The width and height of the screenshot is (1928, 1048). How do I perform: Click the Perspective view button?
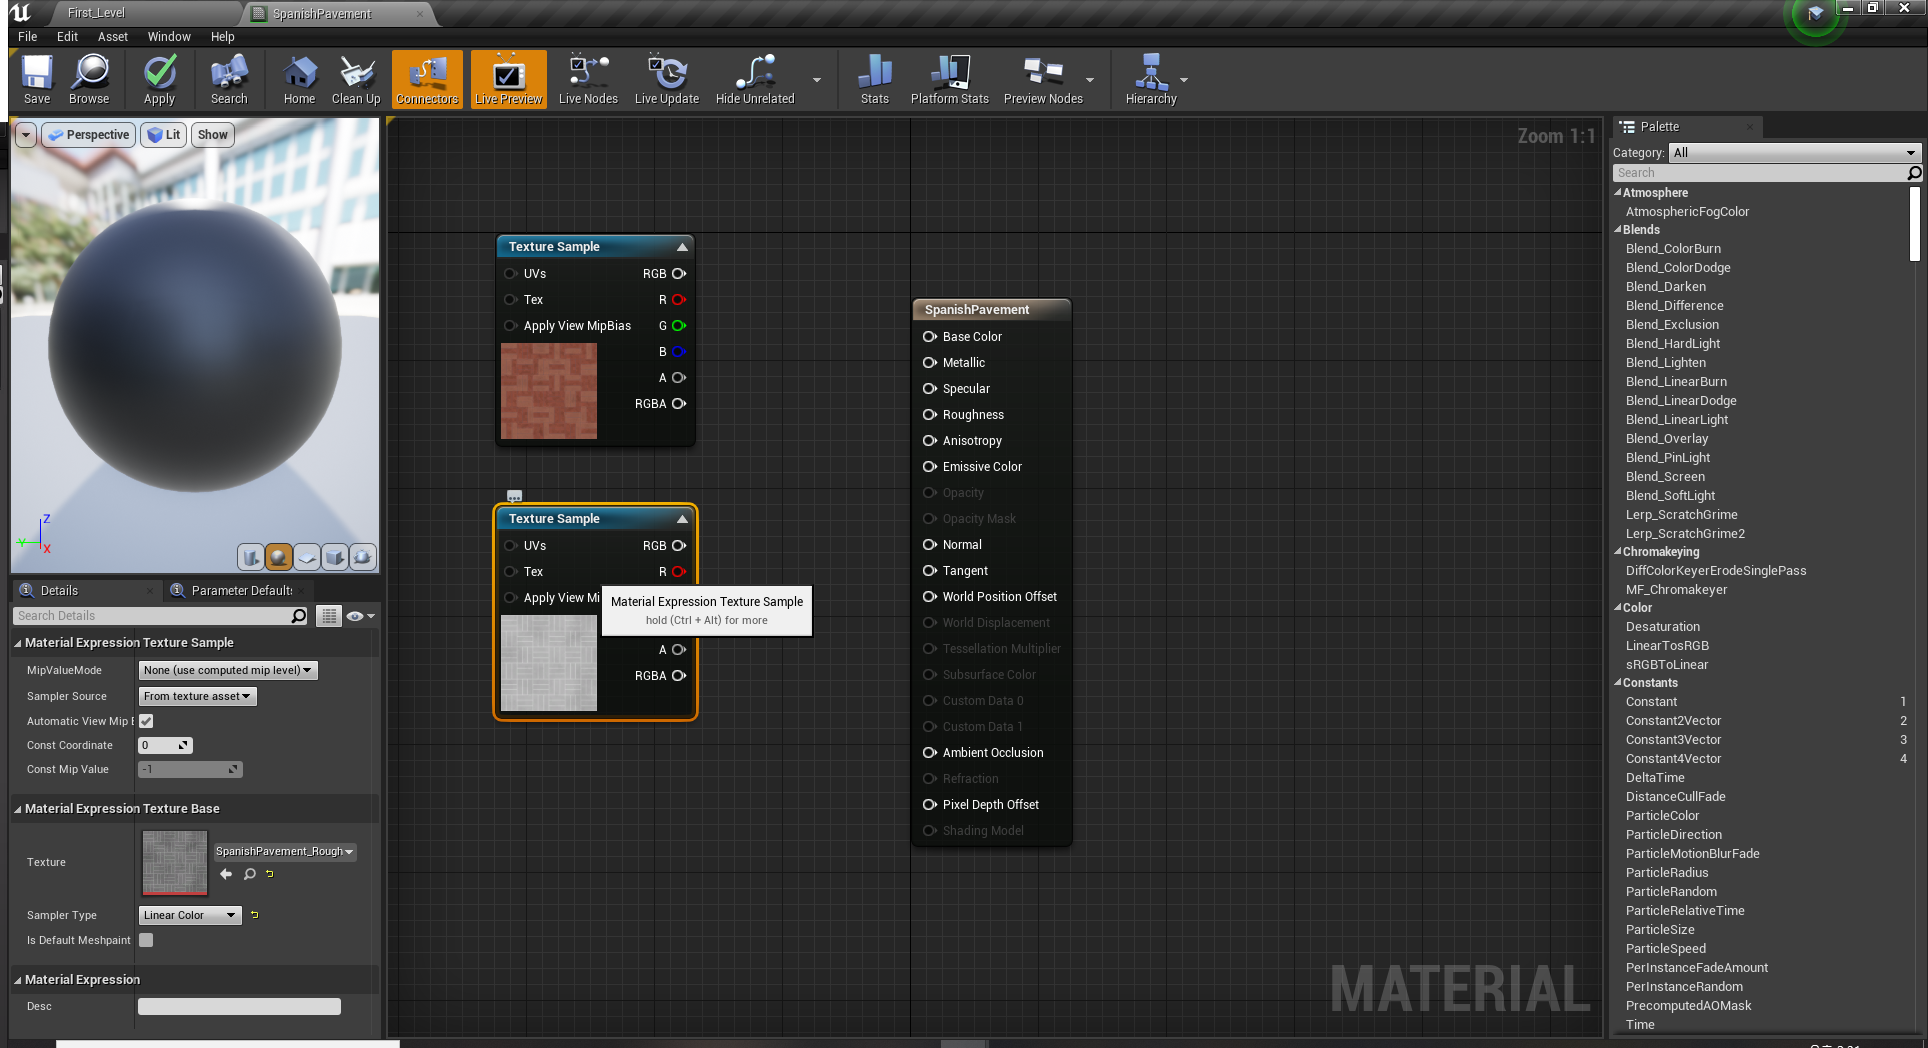88,135
